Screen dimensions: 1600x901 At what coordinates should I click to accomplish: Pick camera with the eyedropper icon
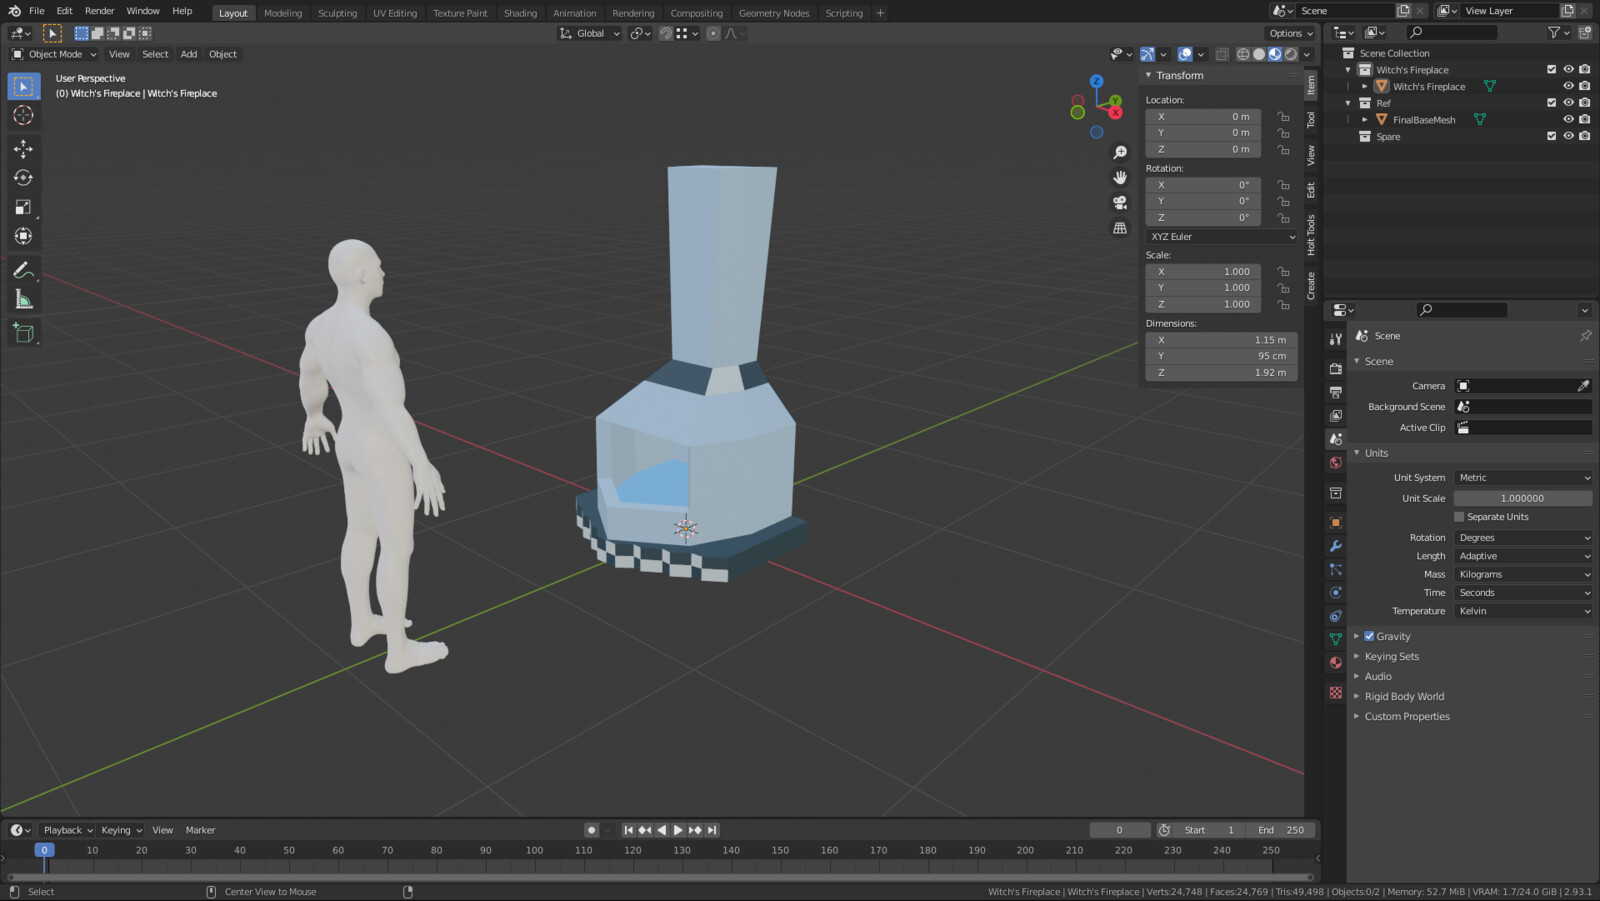click(1583, 386)
